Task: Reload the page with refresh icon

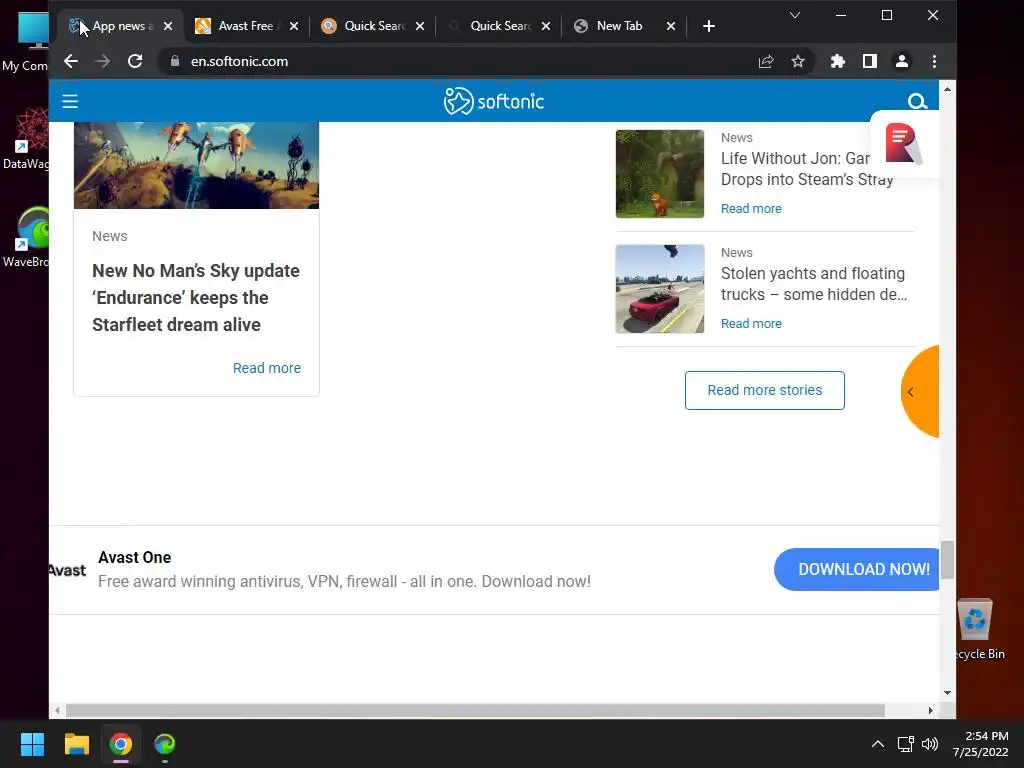Action: point(135,61)
